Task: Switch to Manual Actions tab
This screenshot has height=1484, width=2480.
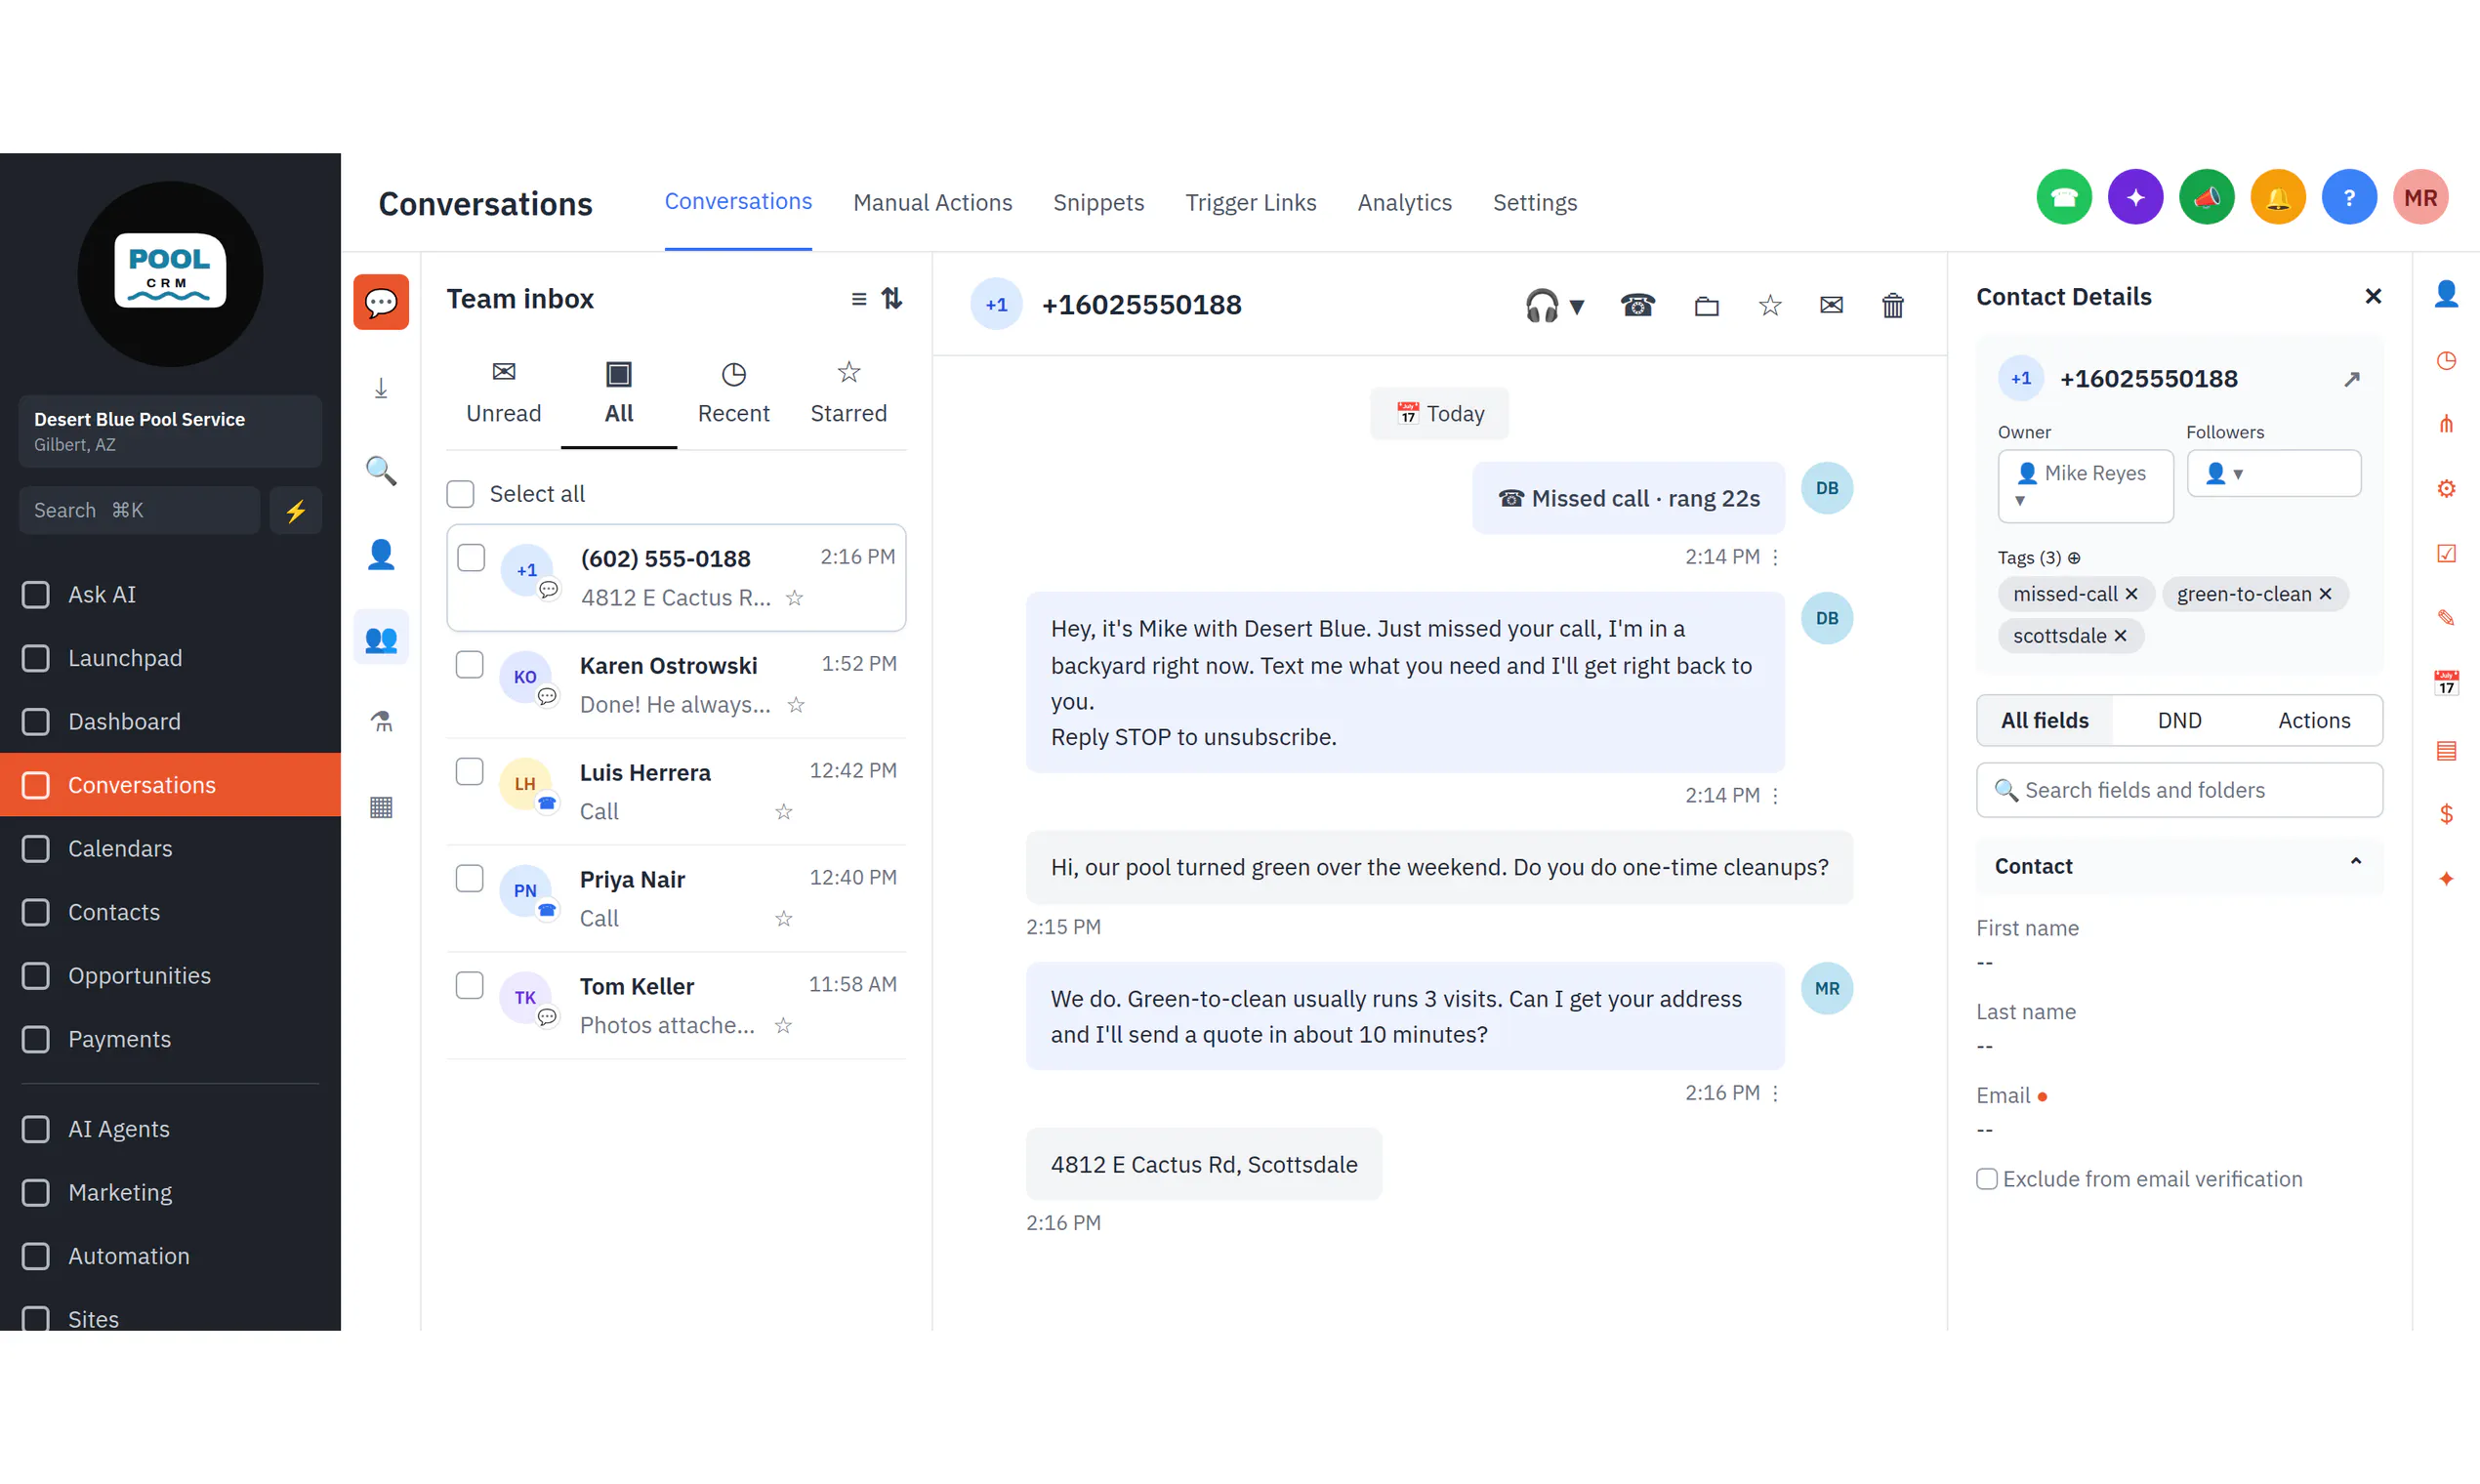Action: point(932,203)
